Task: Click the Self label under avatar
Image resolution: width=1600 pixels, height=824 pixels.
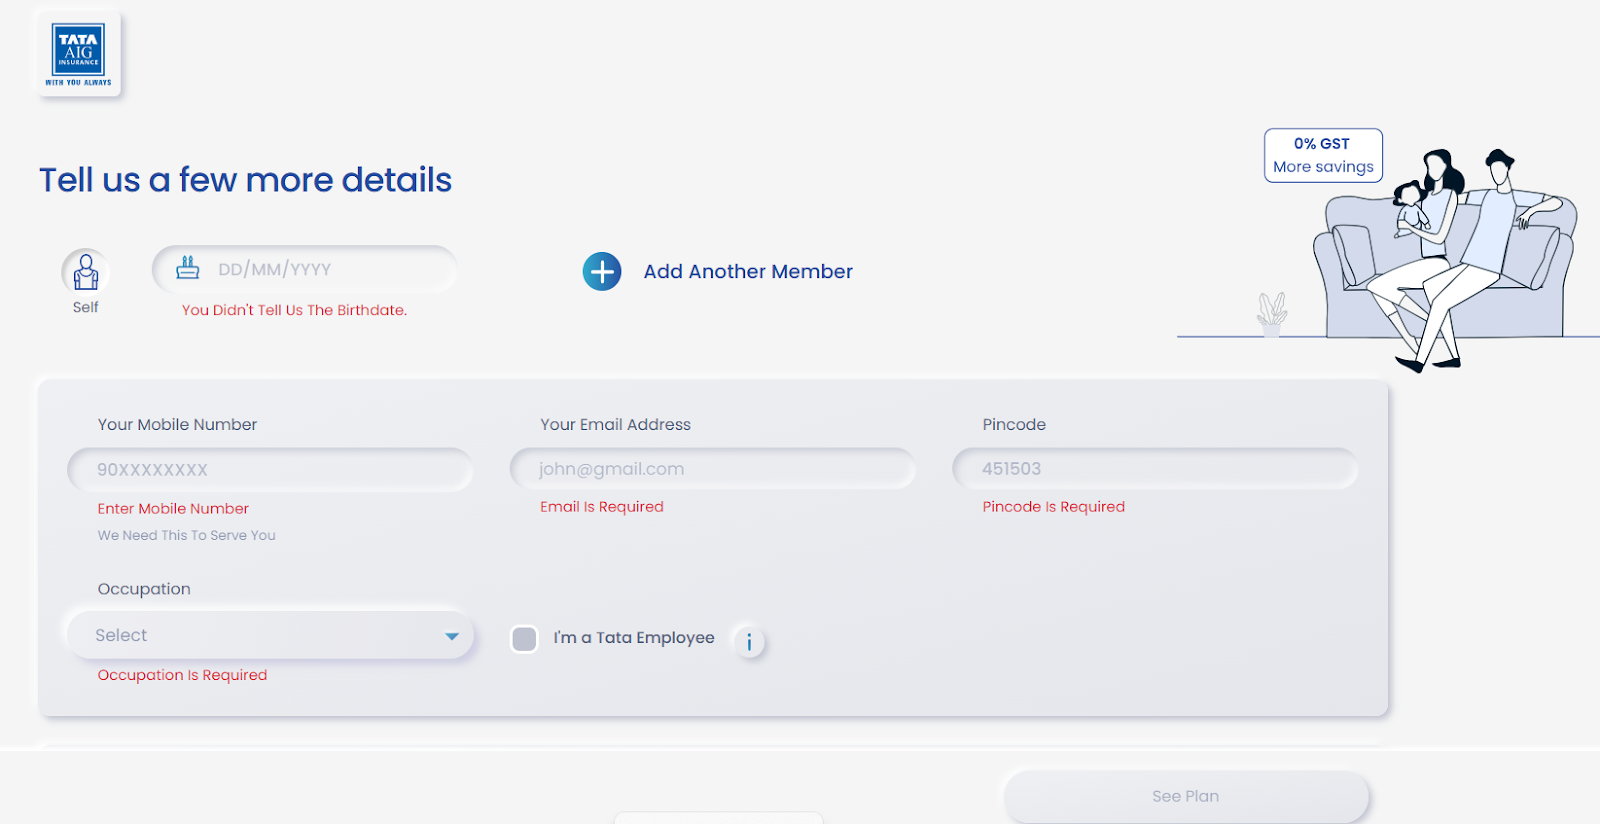Action: click(86, 308)
